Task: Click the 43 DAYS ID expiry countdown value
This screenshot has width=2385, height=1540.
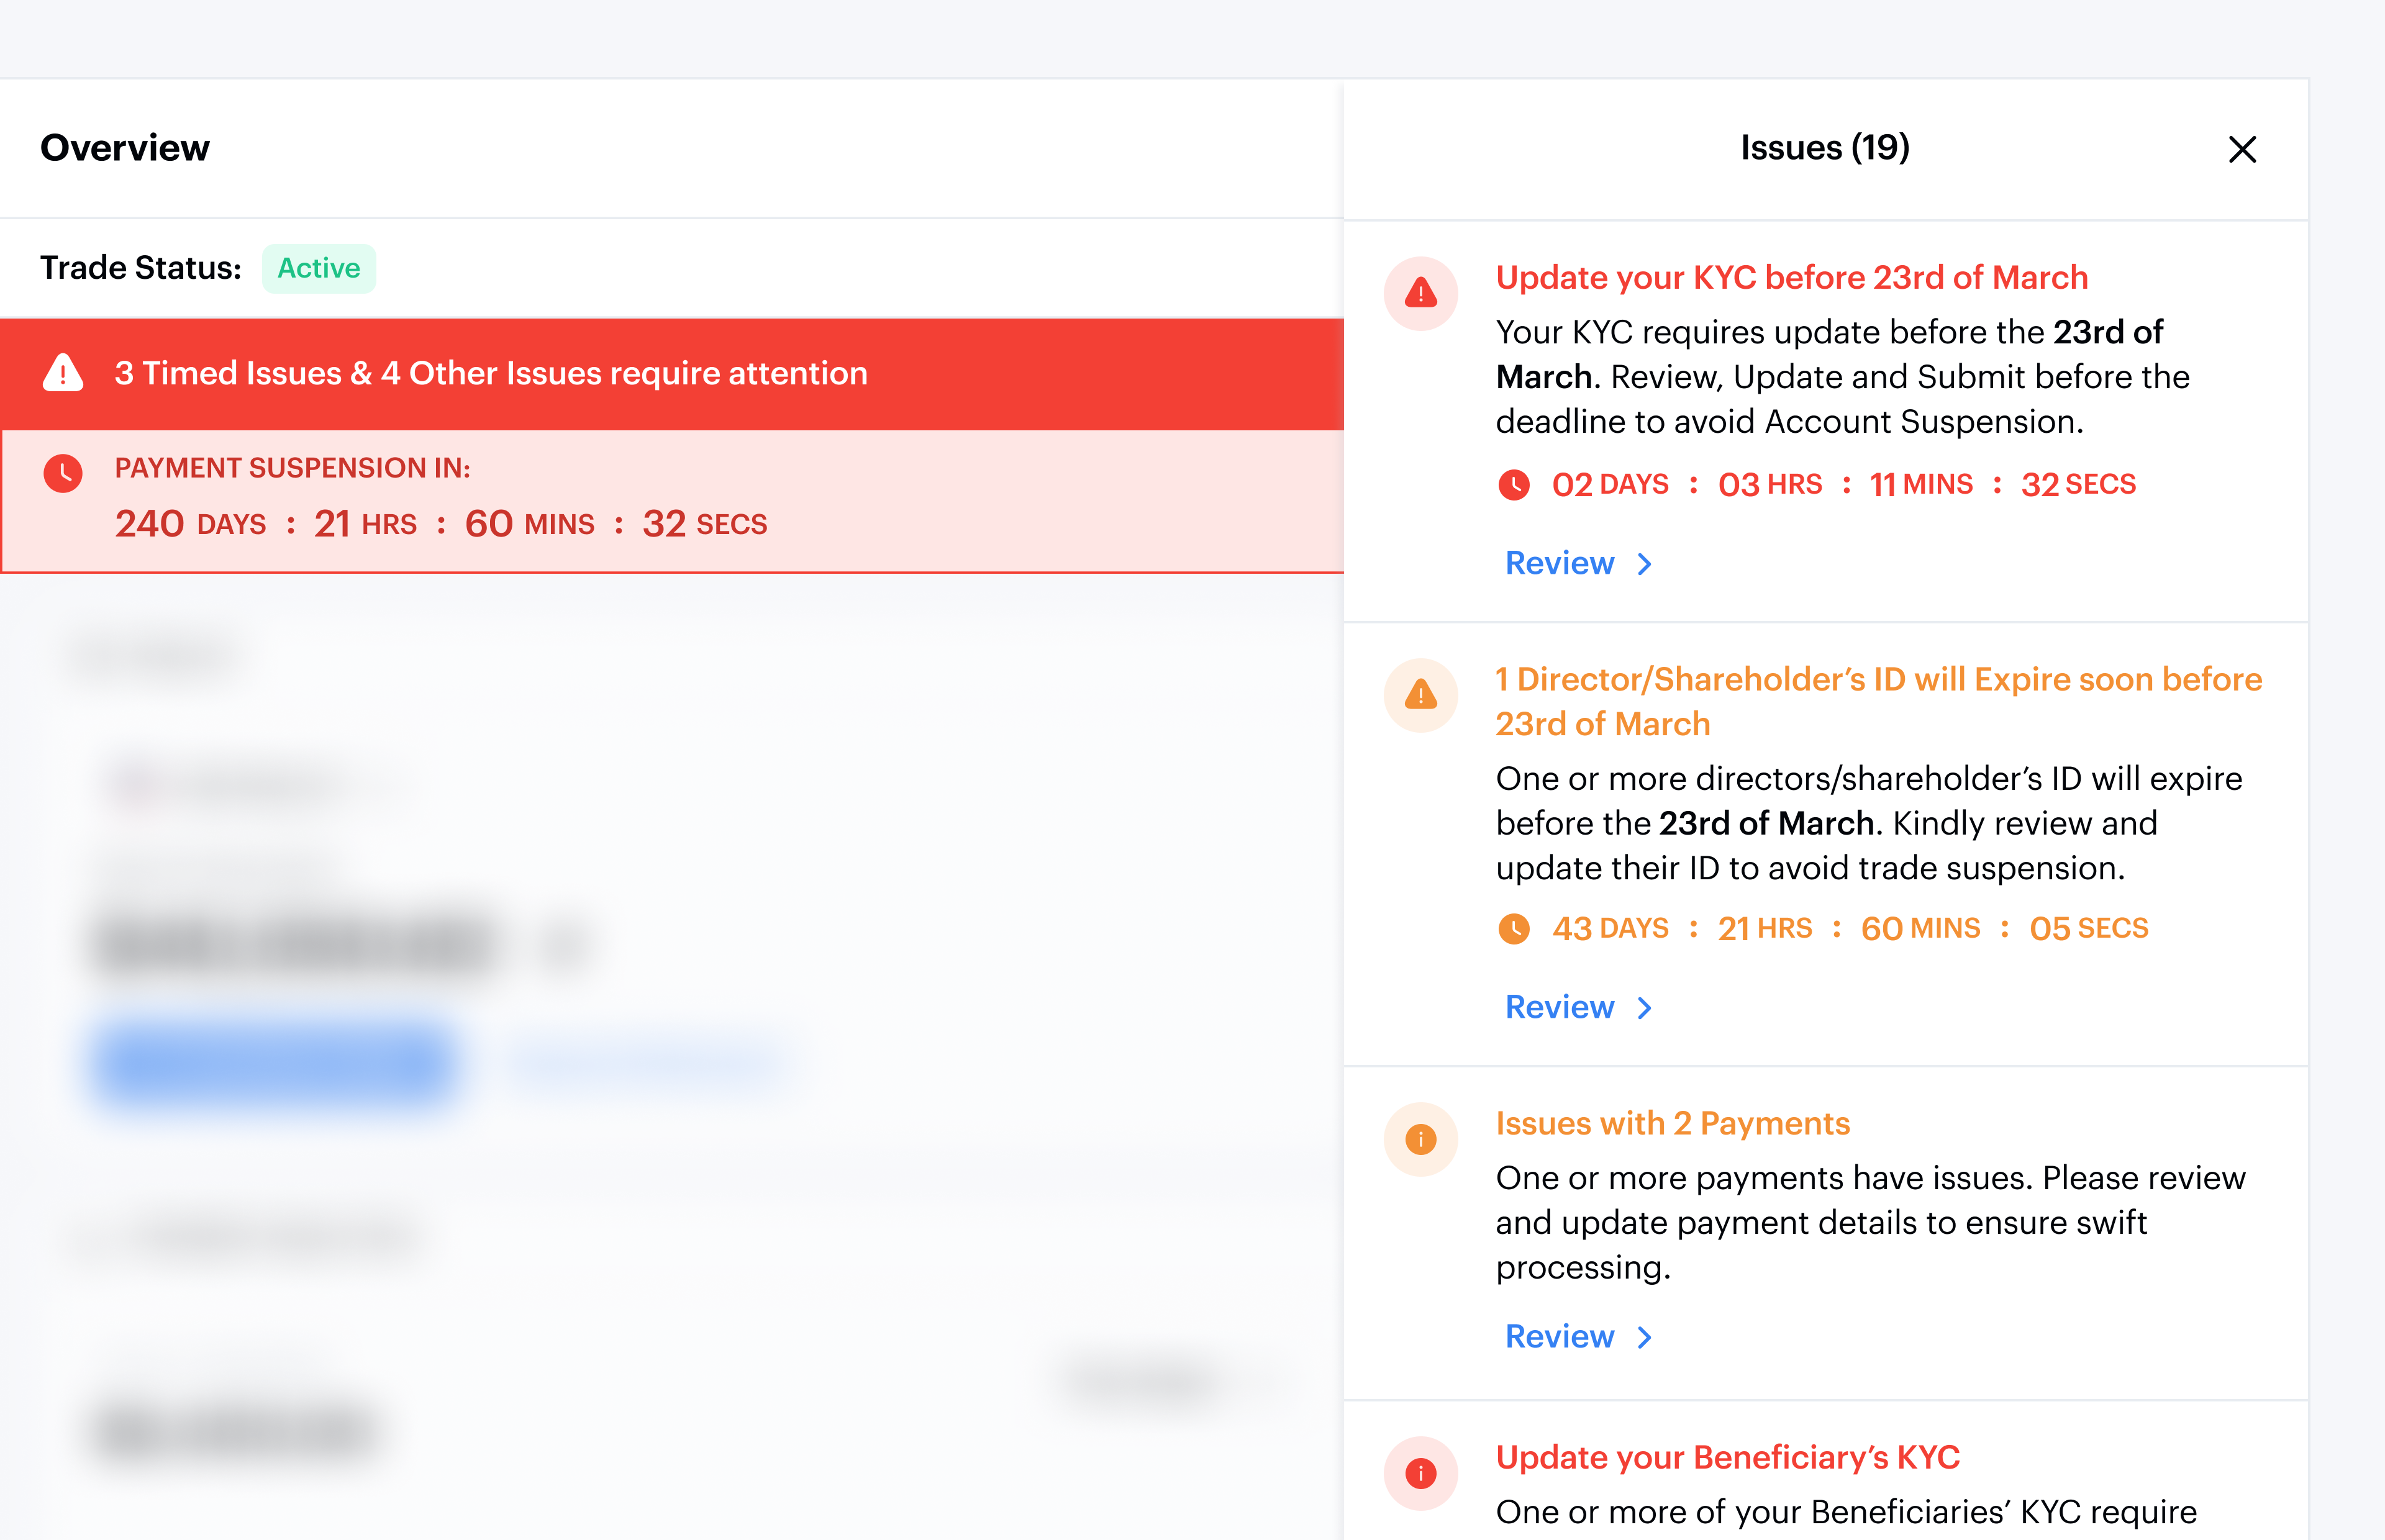Action: tap(1610, 929)
